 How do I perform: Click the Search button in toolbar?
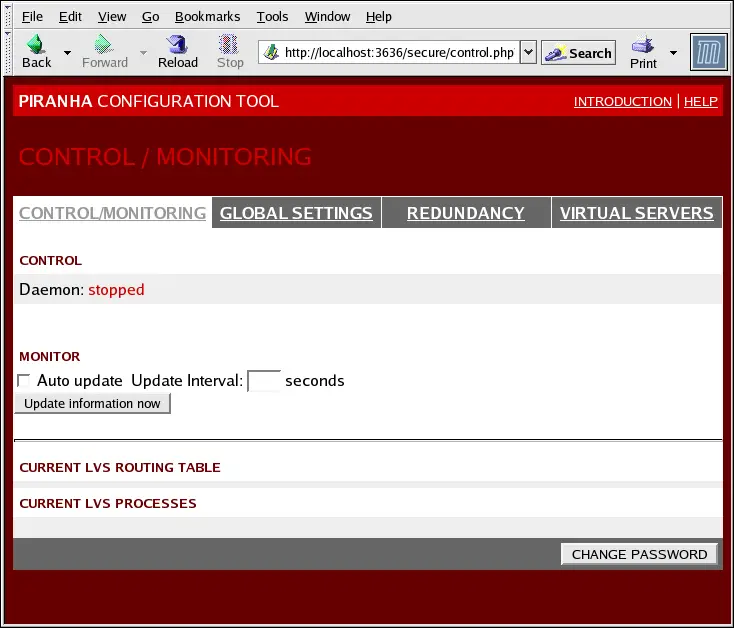578,53
